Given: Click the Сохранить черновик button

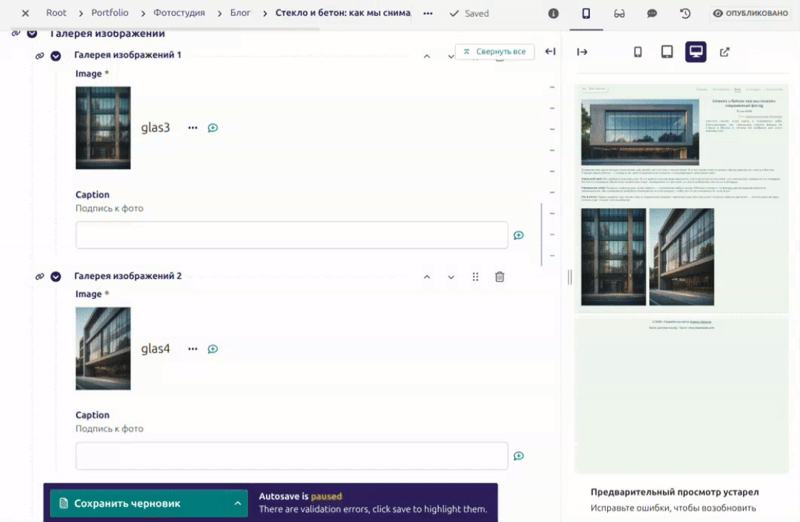Looking at the screenshot, I should 138,503.
